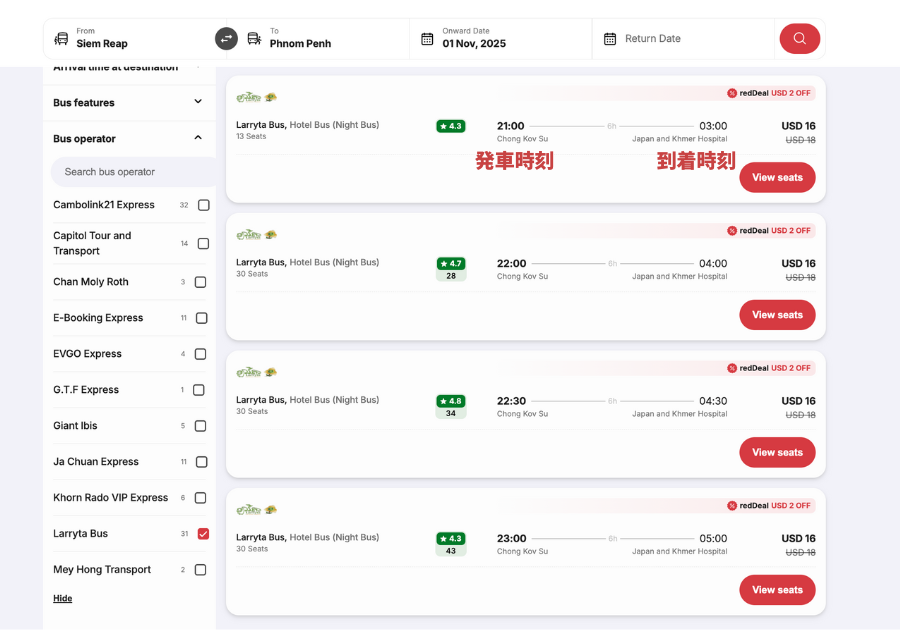Screen dimensions: 900x630
Task: Swap From and To locations
Action: tap(226, 39)
